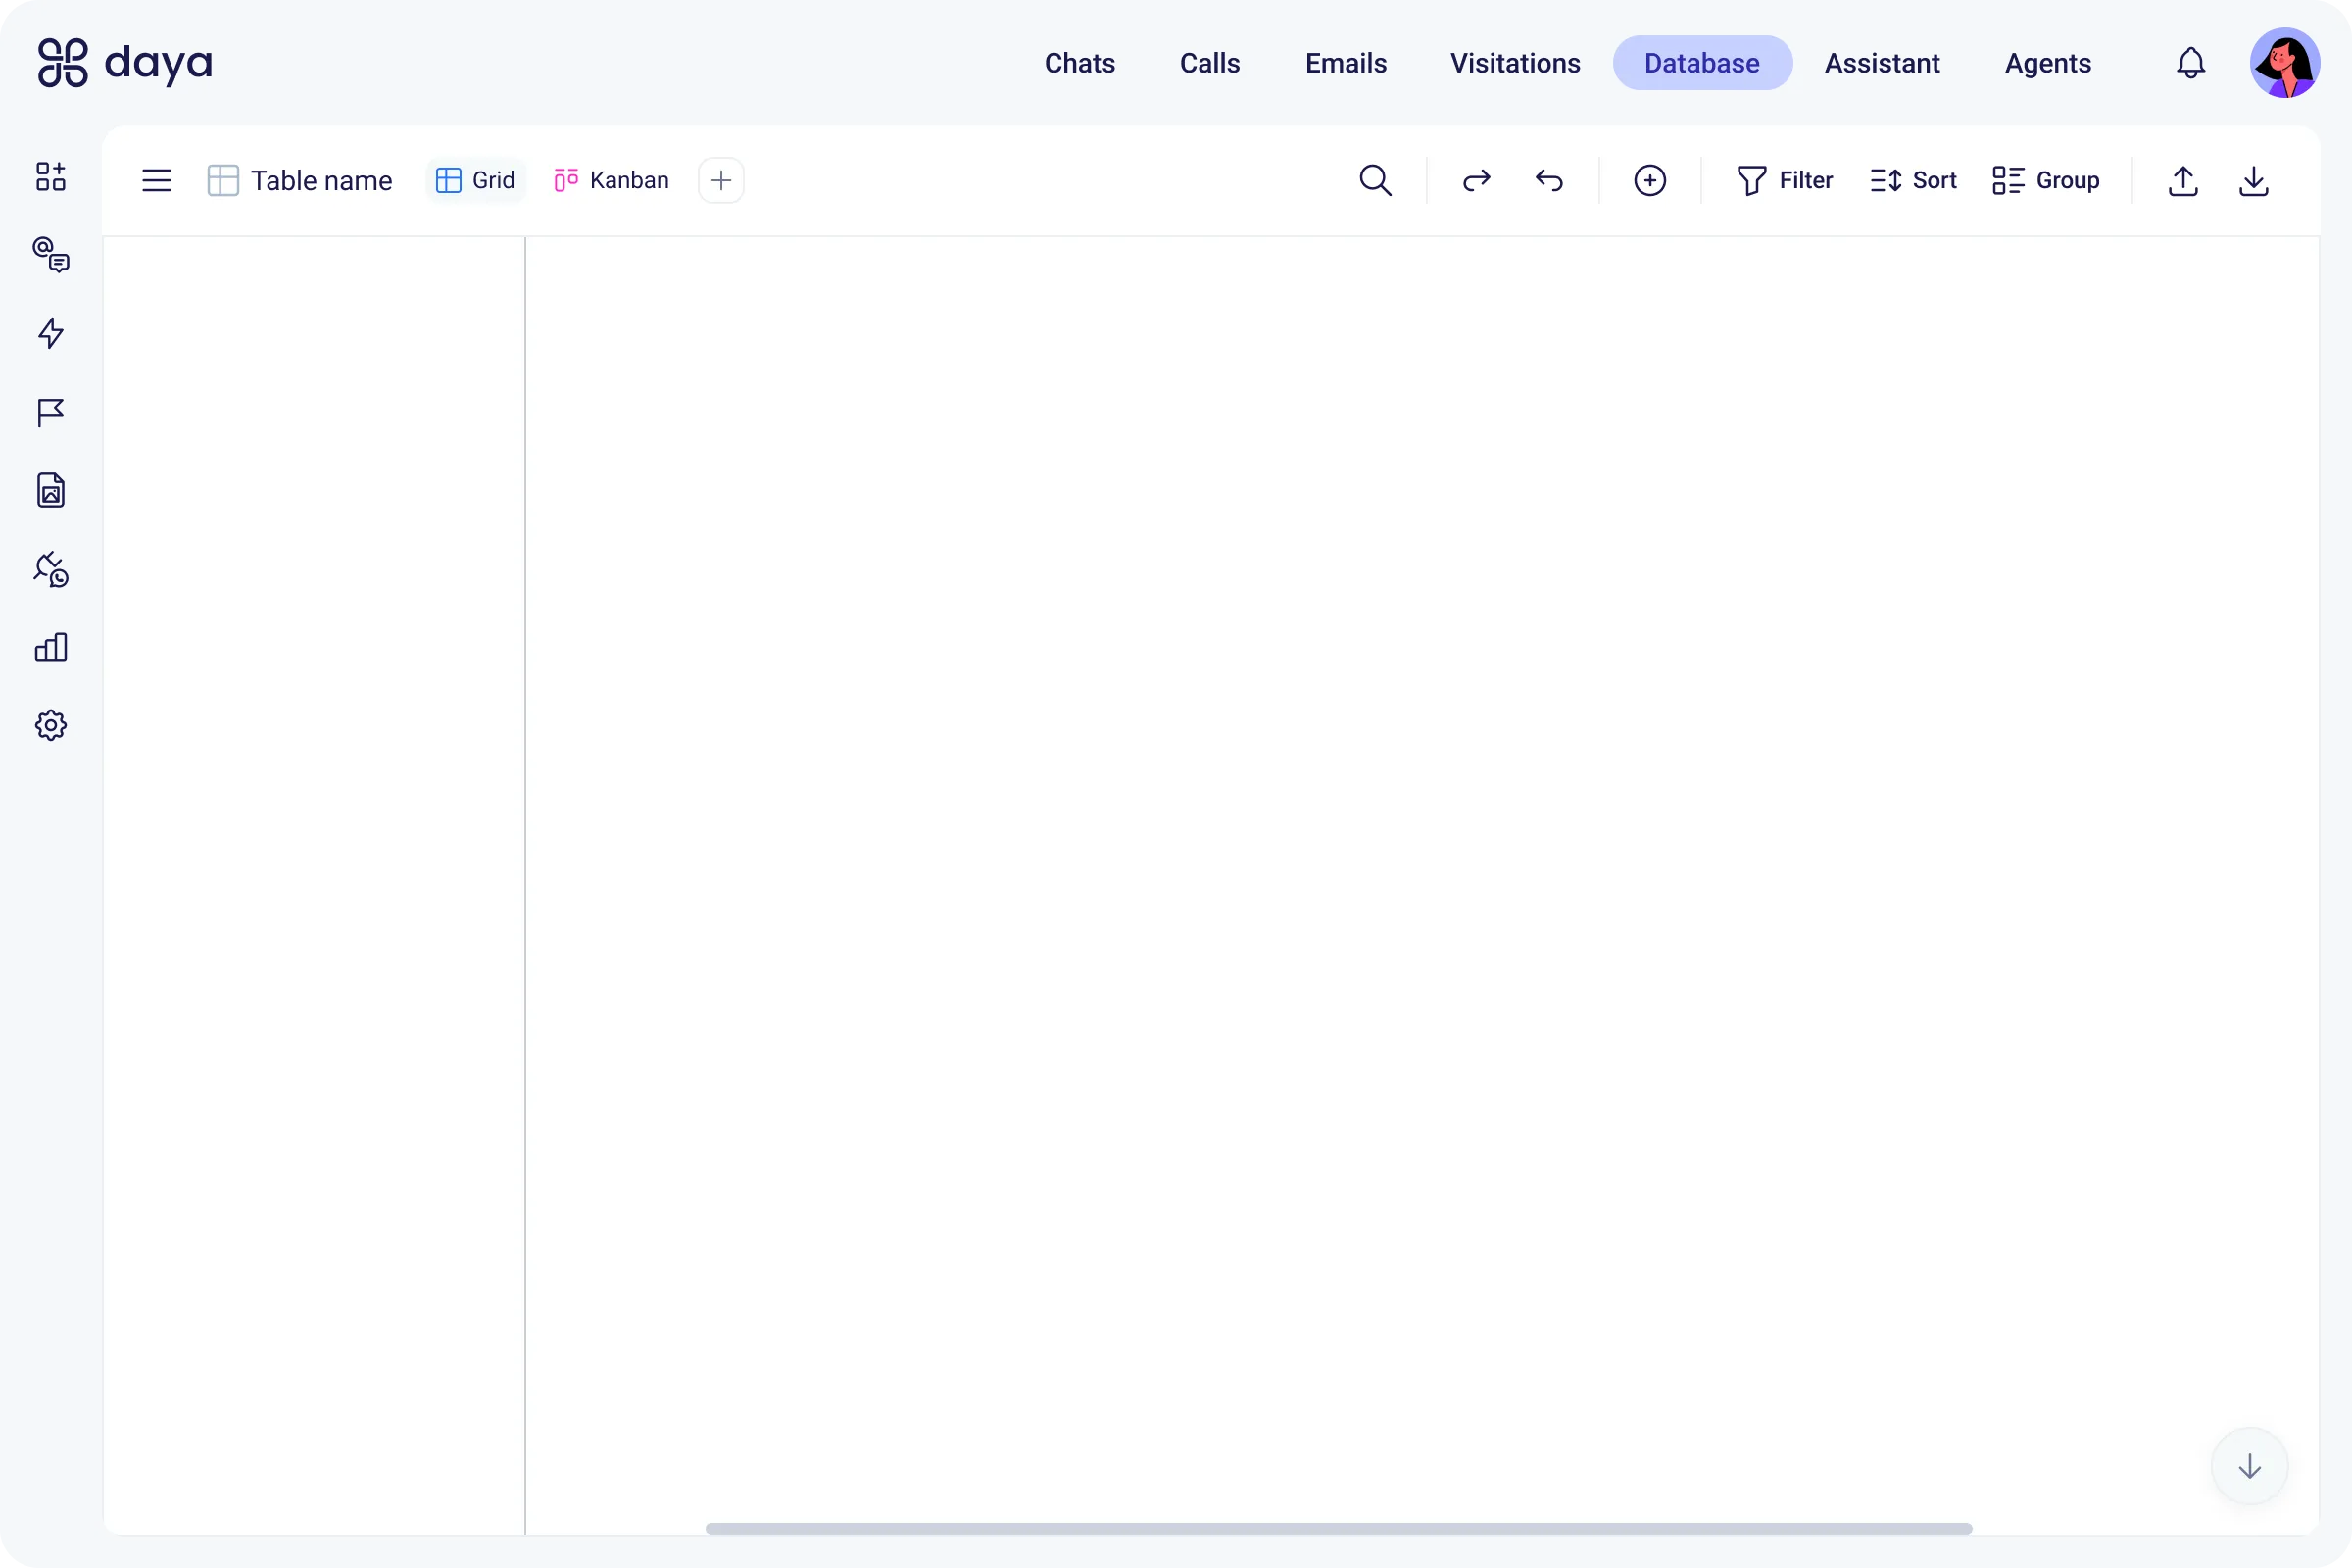Go to the Visitations menu

(x=1515, y=63)
